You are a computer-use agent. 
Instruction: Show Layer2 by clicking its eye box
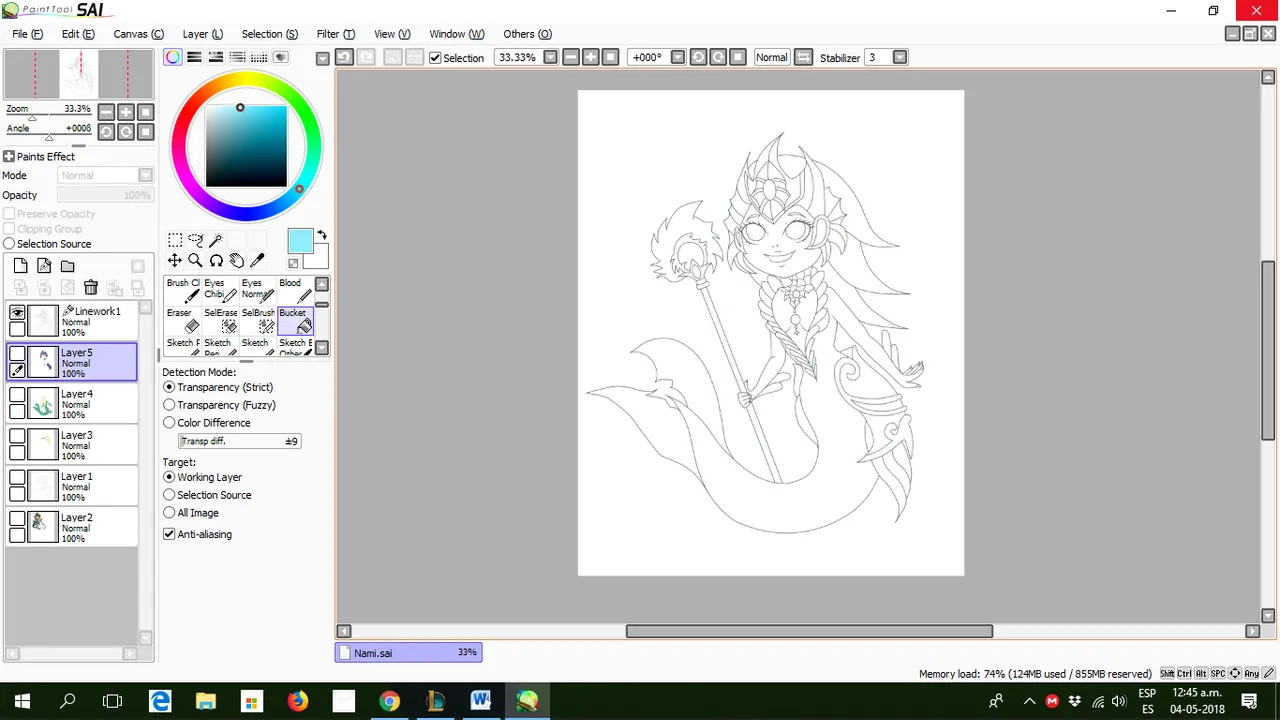click(17, 519)
